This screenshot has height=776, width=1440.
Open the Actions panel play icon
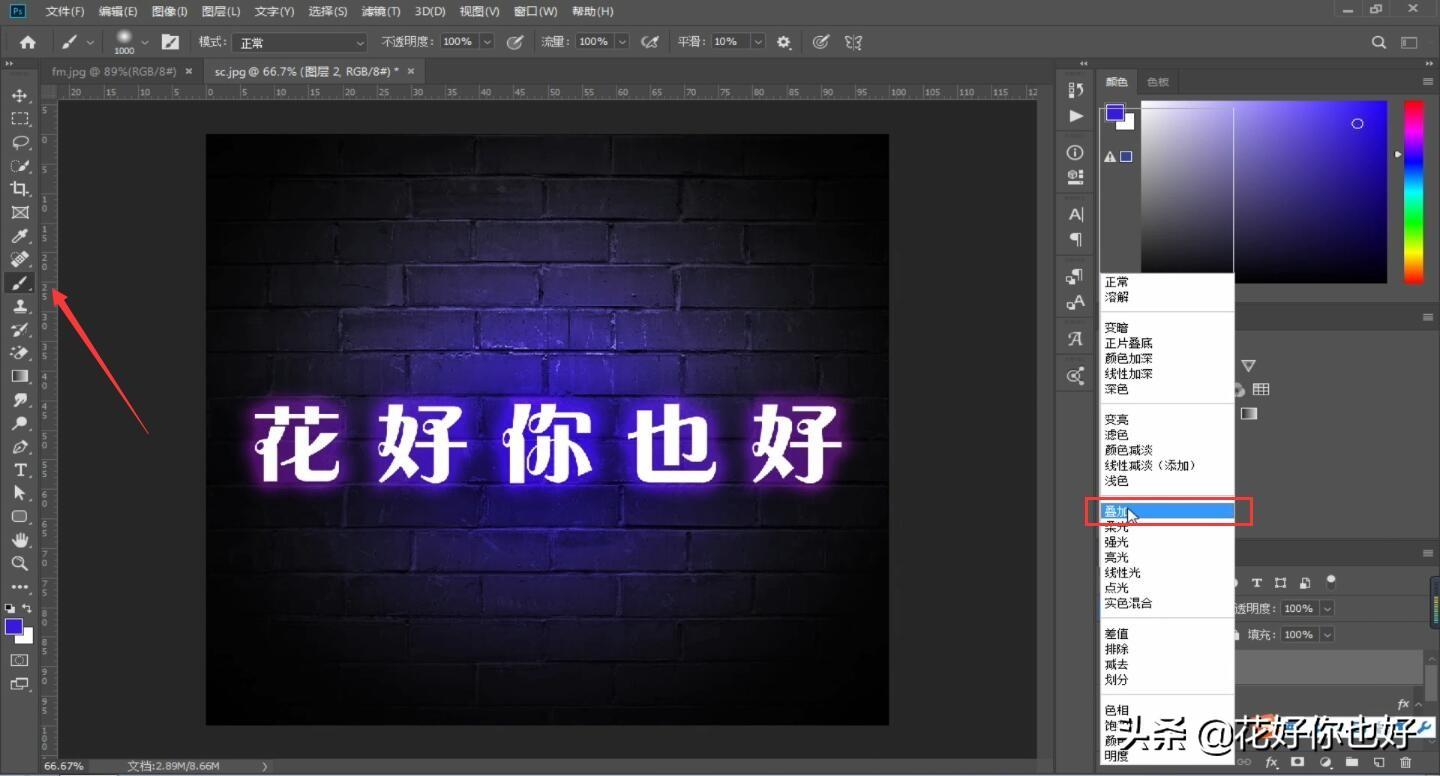tap(1075, 116)
